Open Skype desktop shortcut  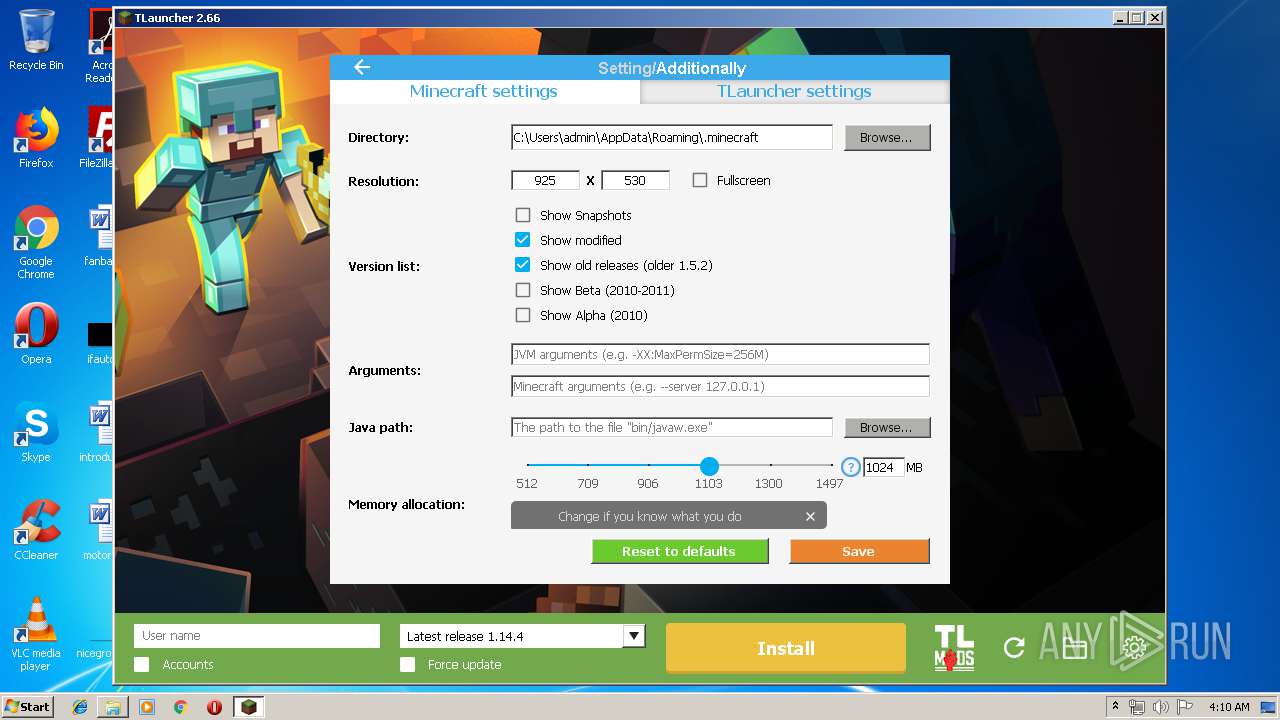[x=36, y=432]
